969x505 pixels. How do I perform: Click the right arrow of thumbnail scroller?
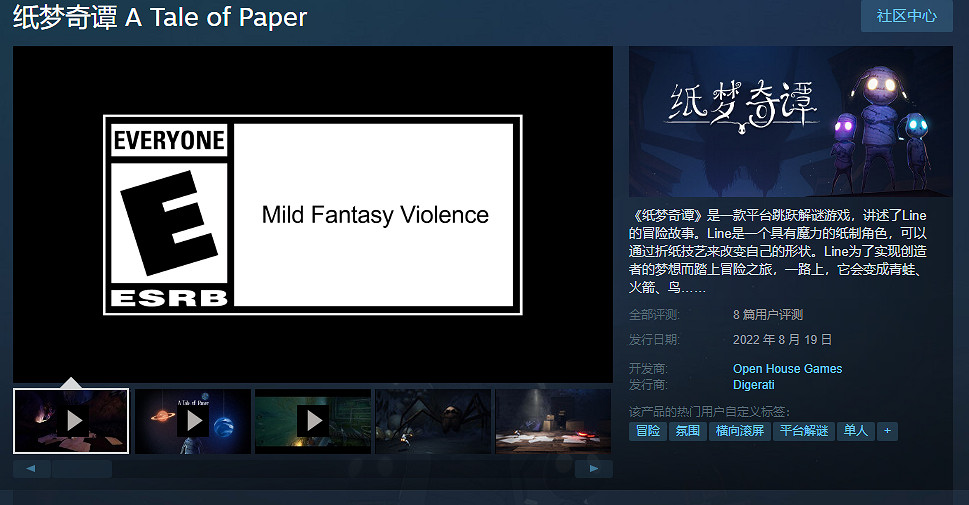coord(594,469)
